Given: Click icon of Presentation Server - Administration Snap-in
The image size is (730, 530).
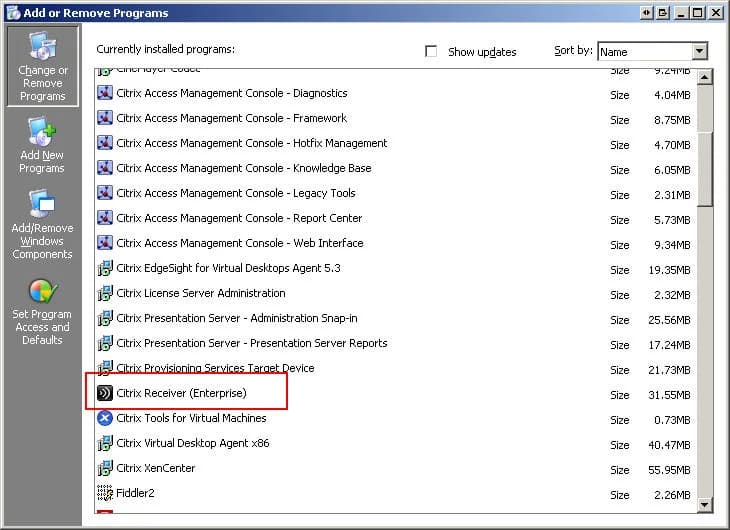Looking at the screenshot, I should (105, 318).
